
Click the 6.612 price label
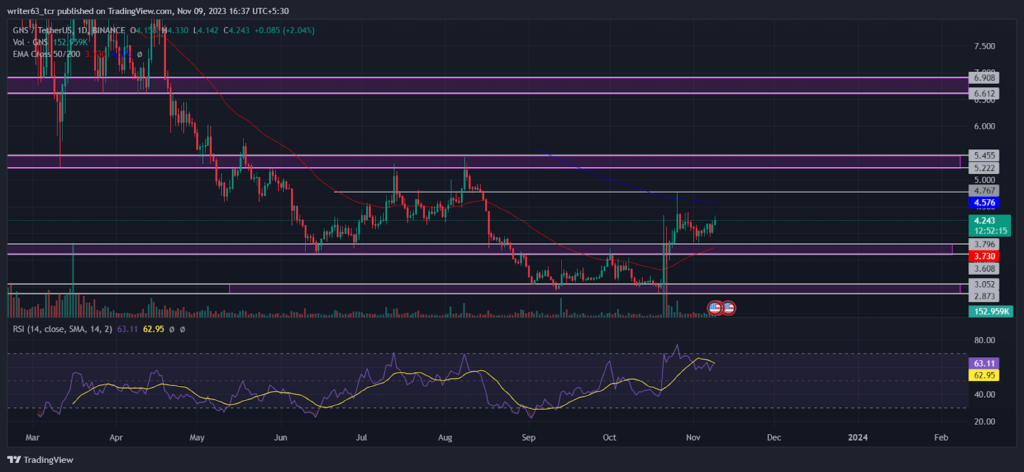coord(984,93)
